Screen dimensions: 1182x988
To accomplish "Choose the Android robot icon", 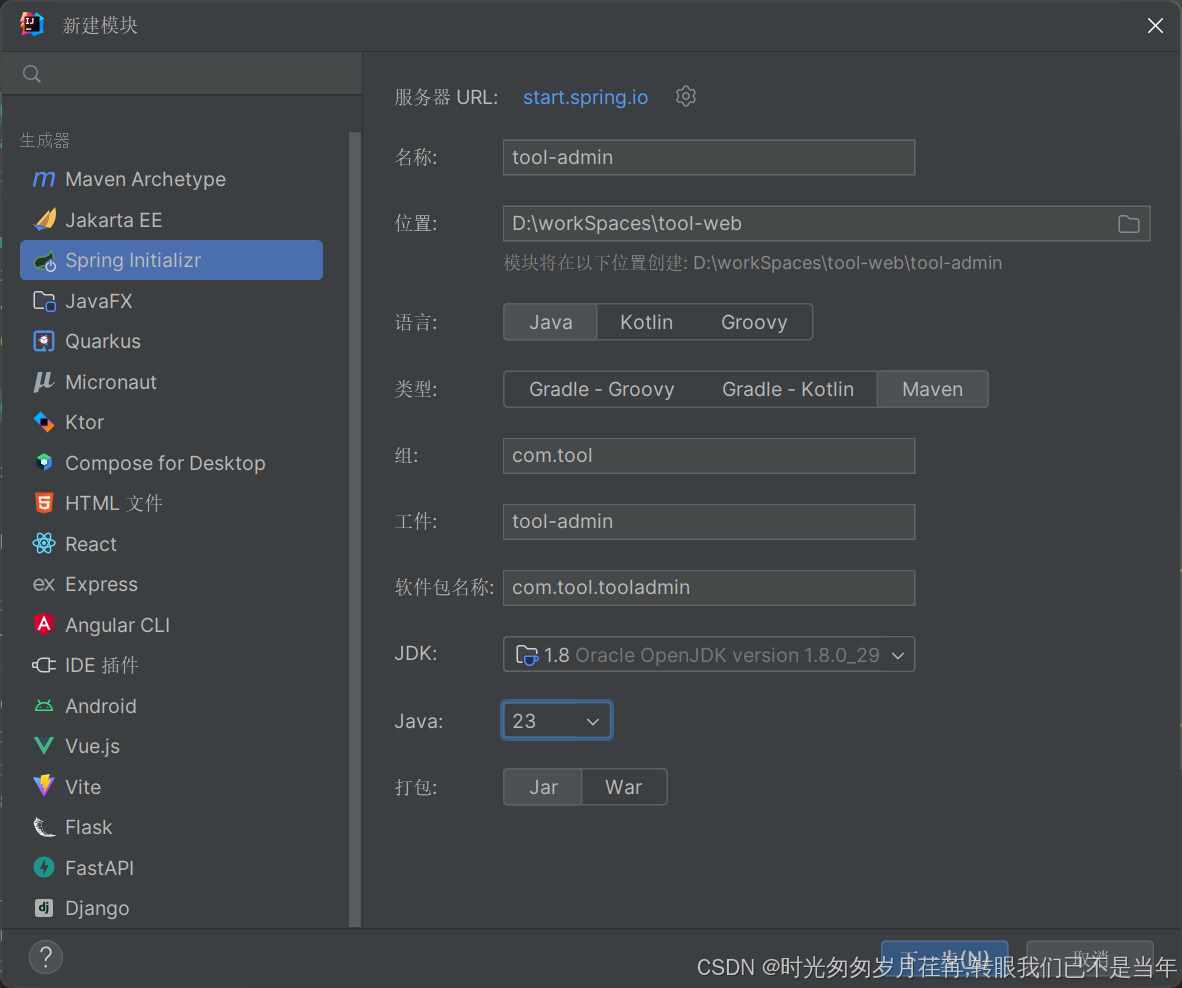I will 44,705.
